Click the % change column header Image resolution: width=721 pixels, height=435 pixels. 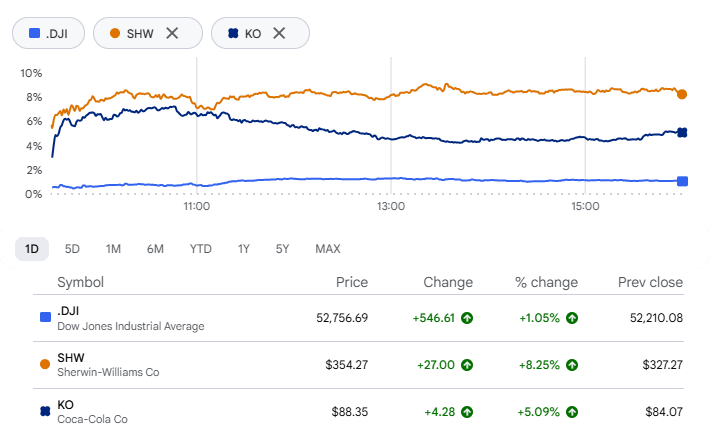tap(546, 282)
